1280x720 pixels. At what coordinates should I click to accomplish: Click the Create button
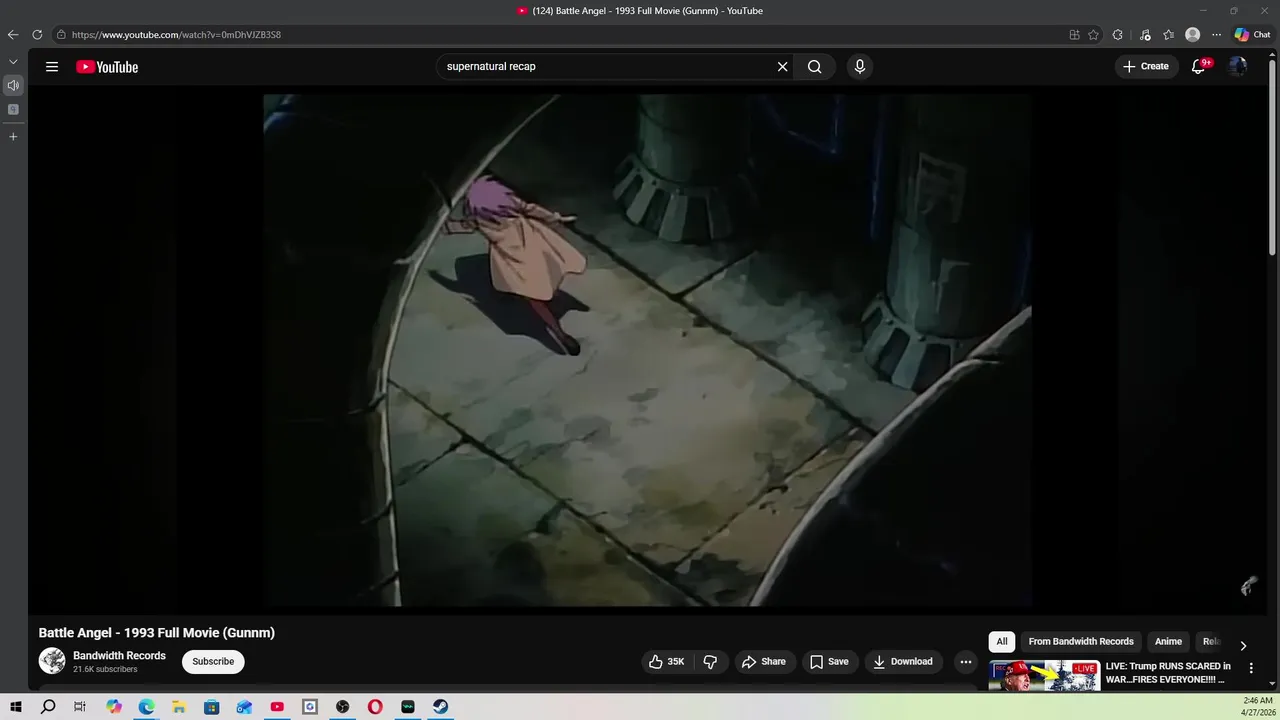pos(1146,67)
